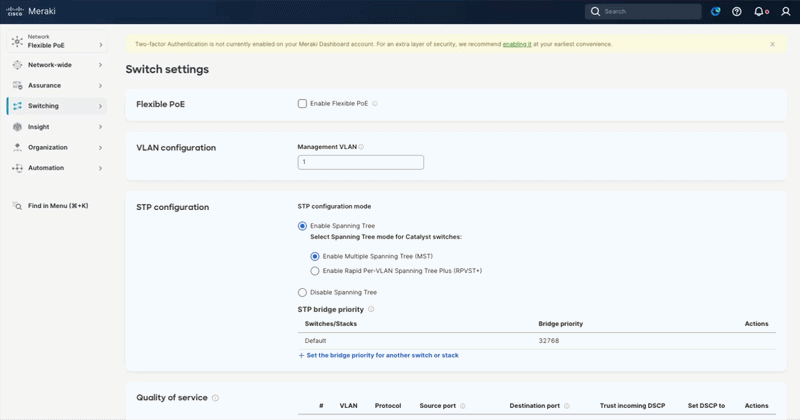Click VLAN column header in QoS table

[348, 406]
